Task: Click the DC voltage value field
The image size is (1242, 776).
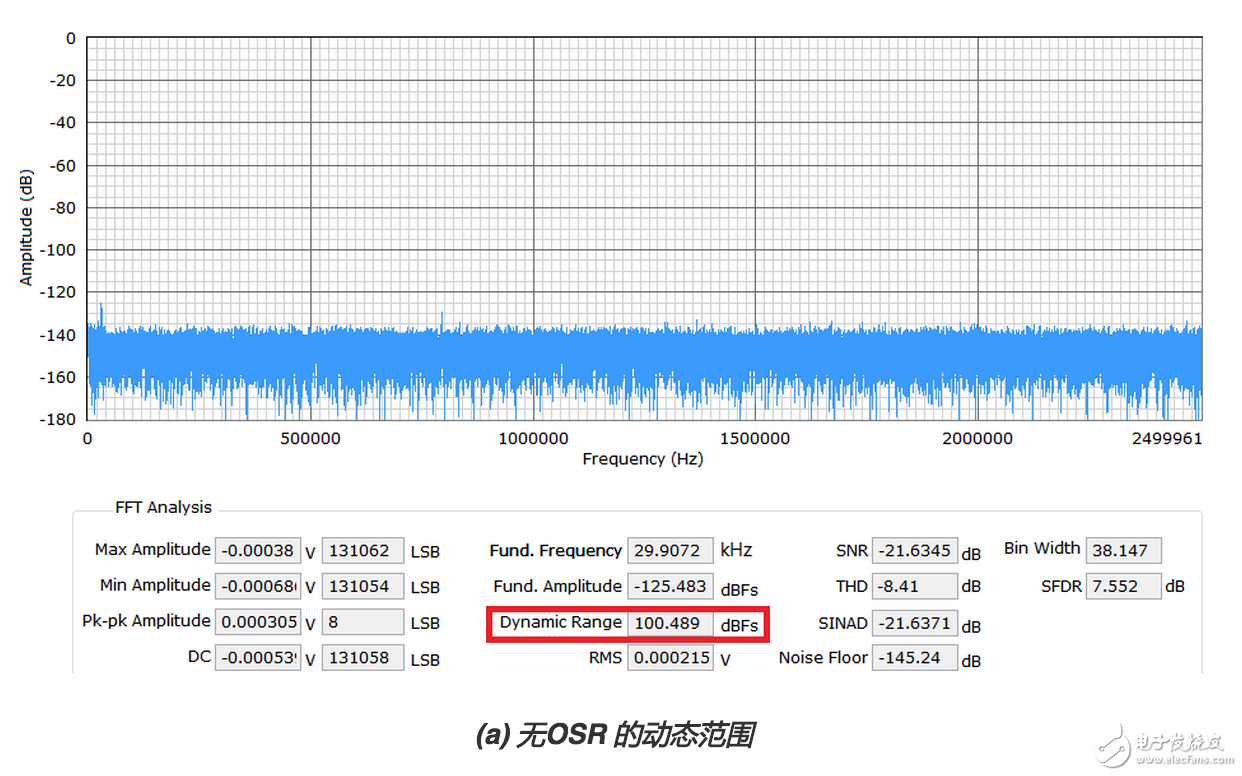Action: tap(258, 658)
